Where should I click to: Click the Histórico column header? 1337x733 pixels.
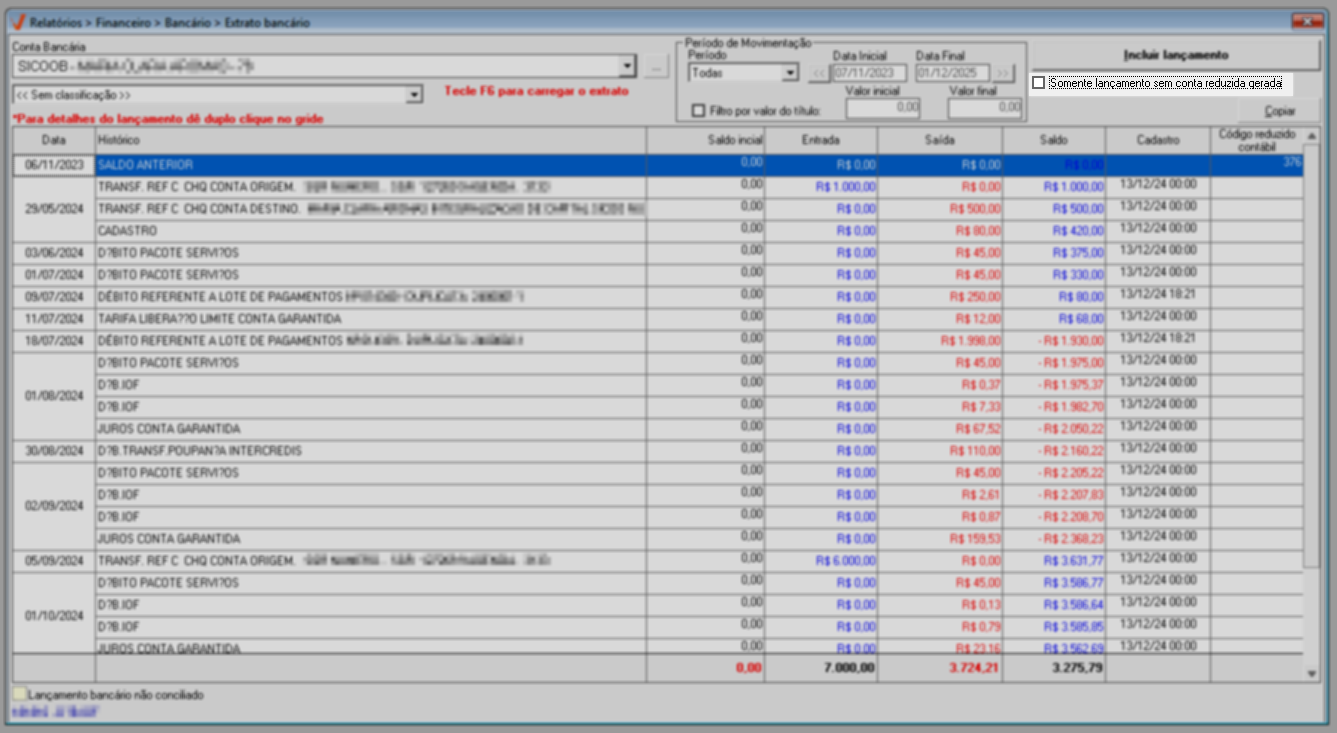click(x=370, y=140)
